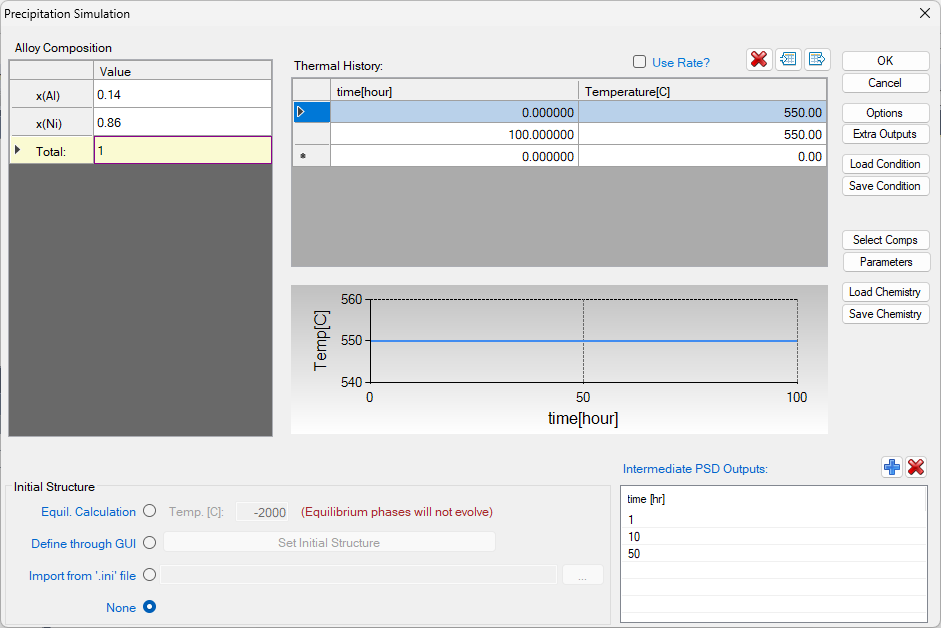941x628 pixels.
Task: Remove a PSD output with the red X
Action: 916,467
